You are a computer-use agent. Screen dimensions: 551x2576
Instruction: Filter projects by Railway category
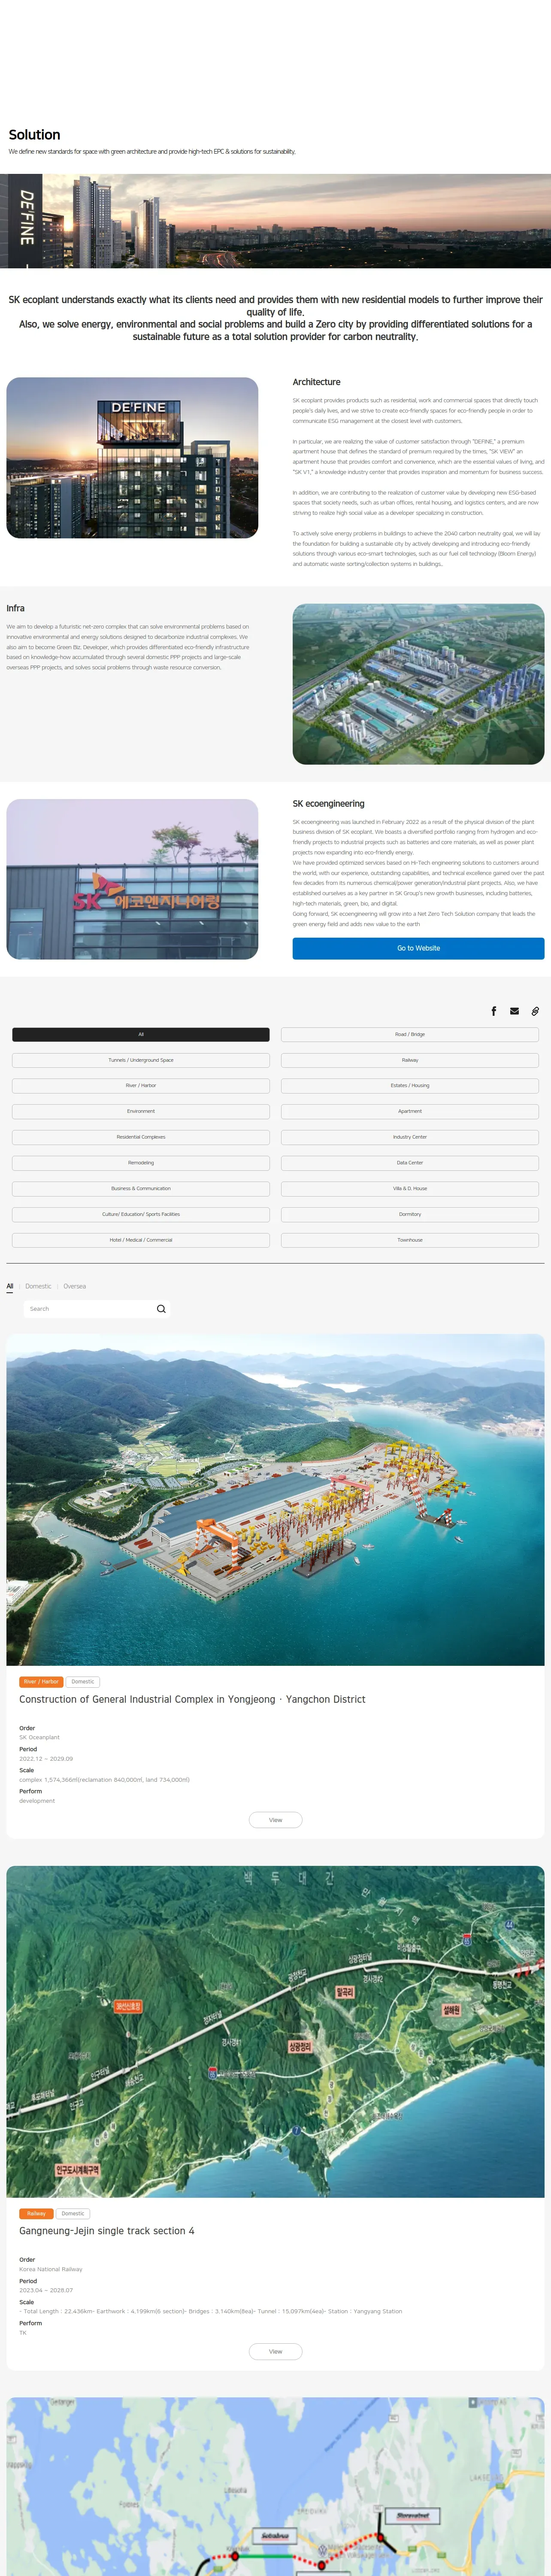(x=410, y=1060)
